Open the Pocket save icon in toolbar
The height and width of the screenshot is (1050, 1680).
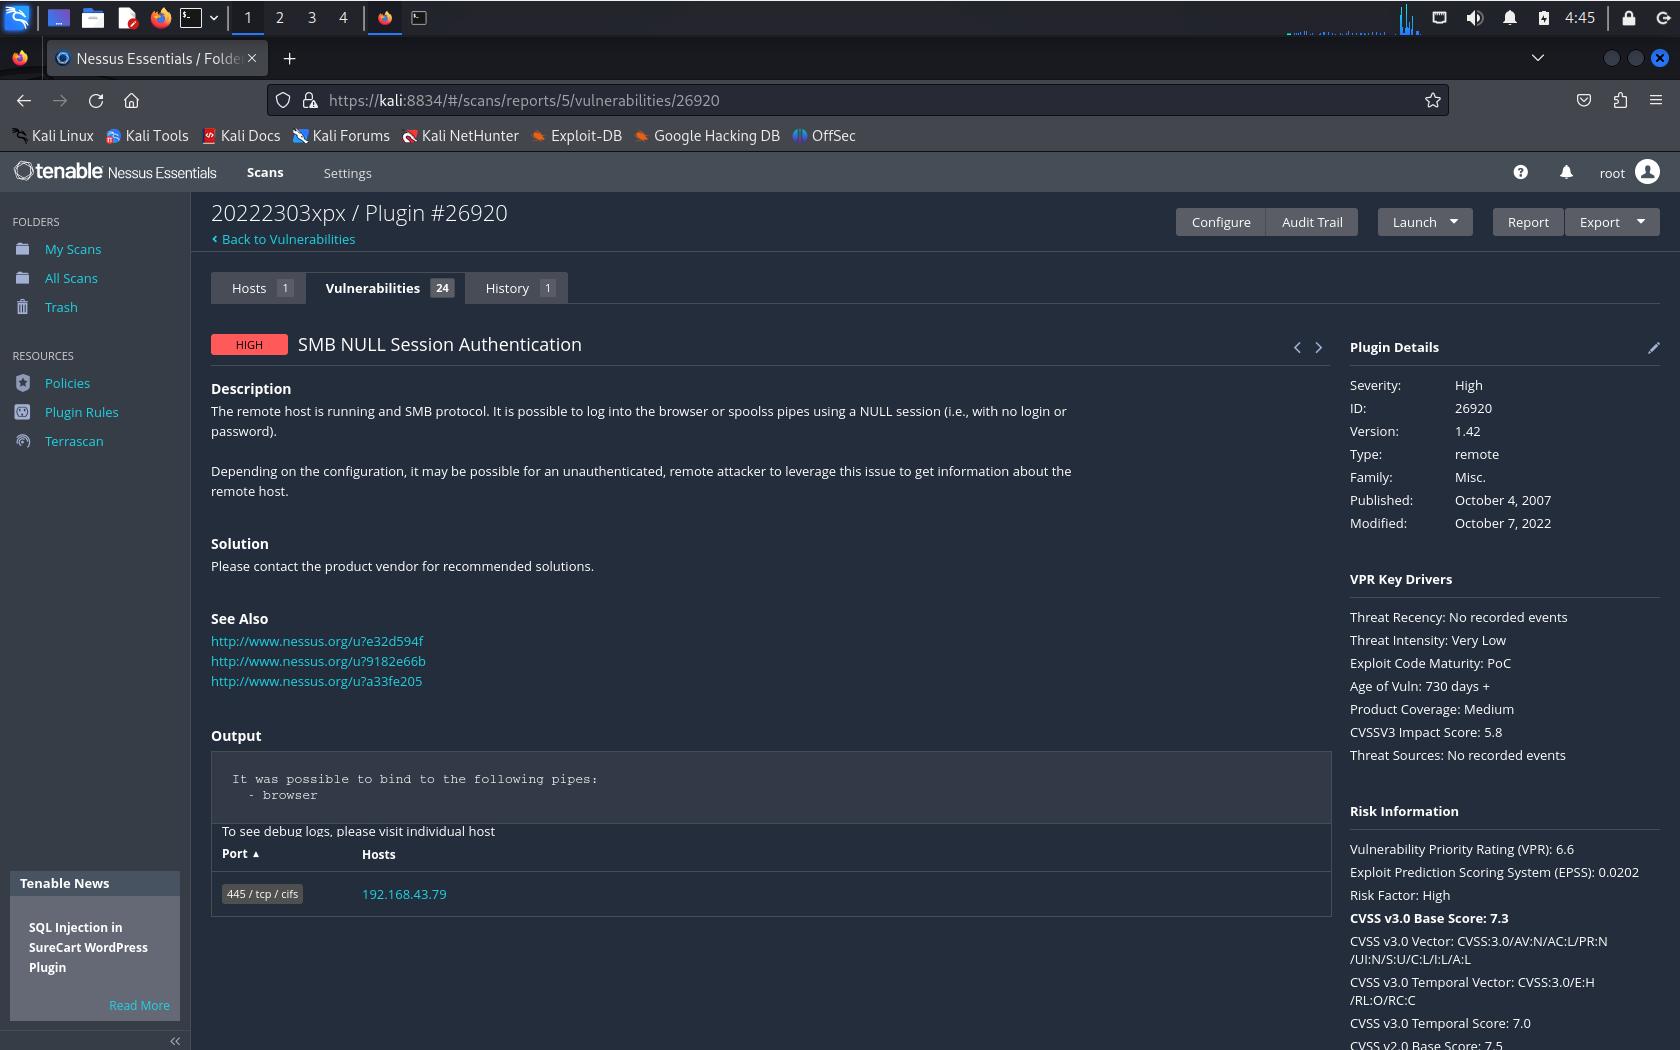point(1584,100)
